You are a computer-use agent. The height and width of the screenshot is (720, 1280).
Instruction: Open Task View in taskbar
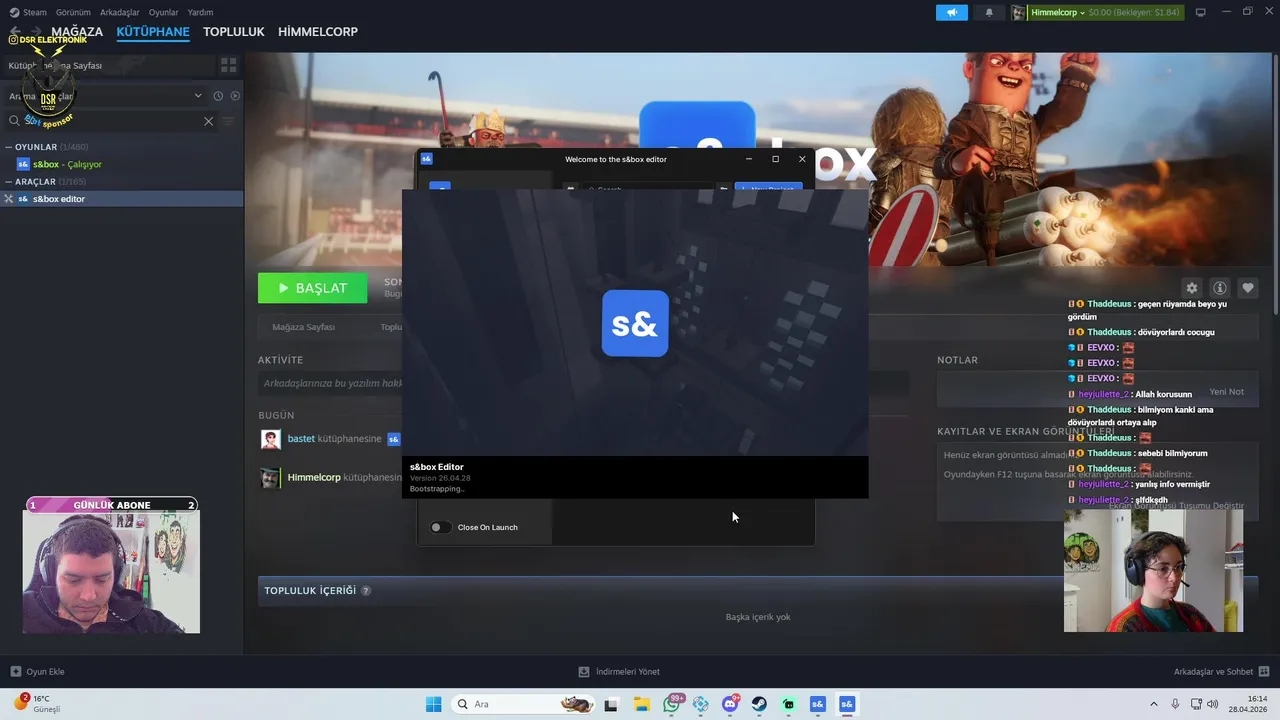pyautogui.click(x=611, y=704)
